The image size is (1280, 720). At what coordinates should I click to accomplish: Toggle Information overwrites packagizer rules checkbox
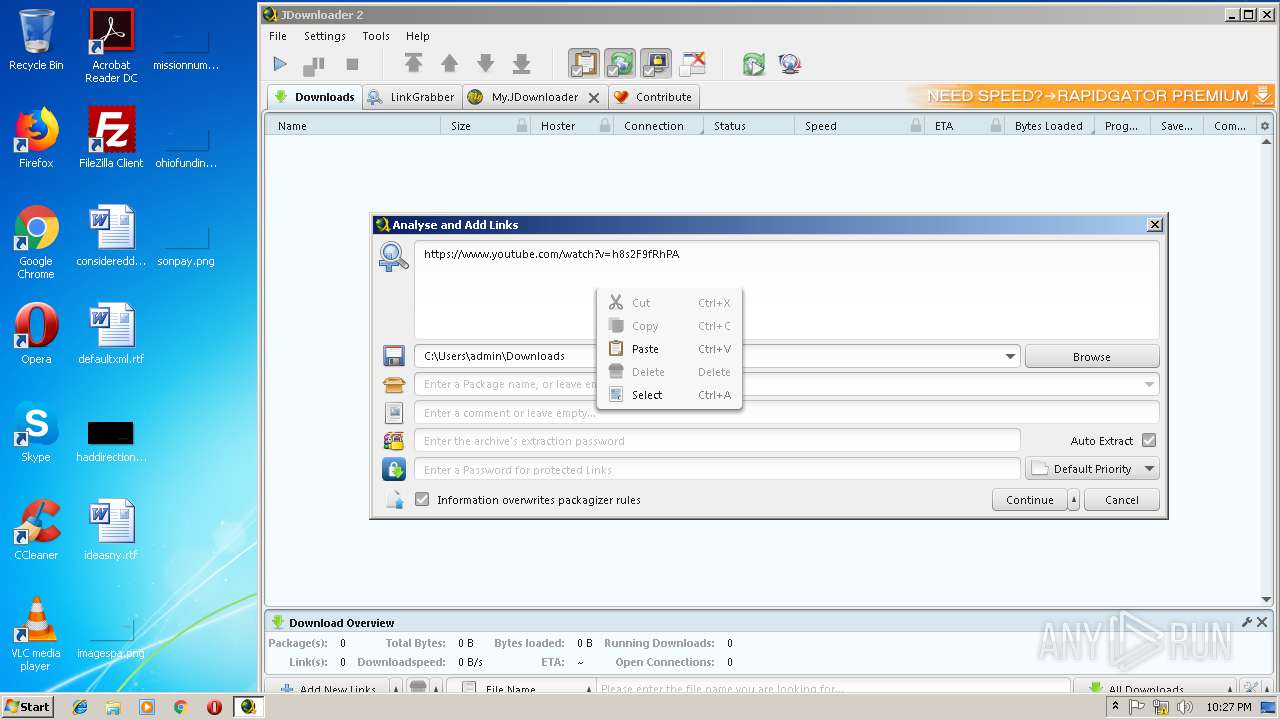pyautogui.click(x=422, y=500)
